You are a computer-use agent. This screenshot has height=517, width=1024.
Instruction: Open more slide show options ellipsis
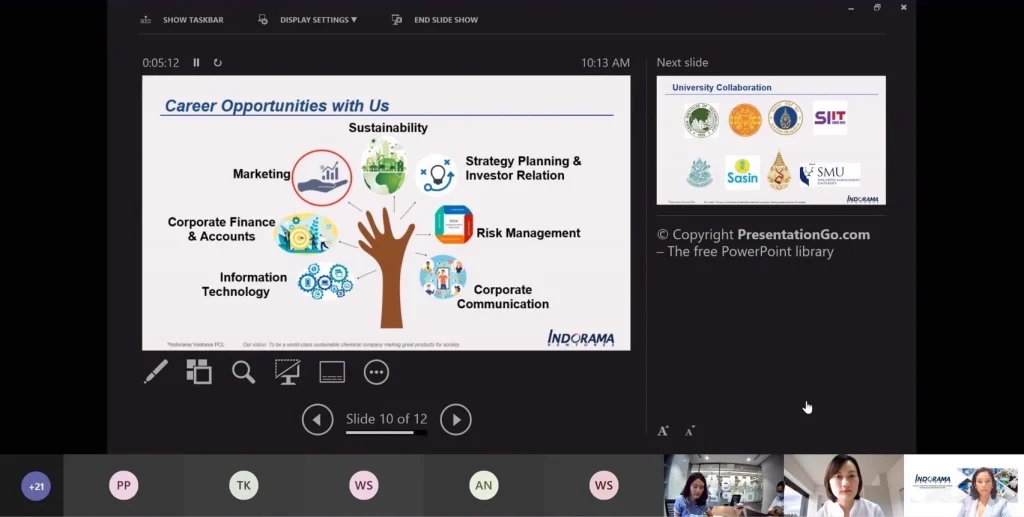[376, 372]
